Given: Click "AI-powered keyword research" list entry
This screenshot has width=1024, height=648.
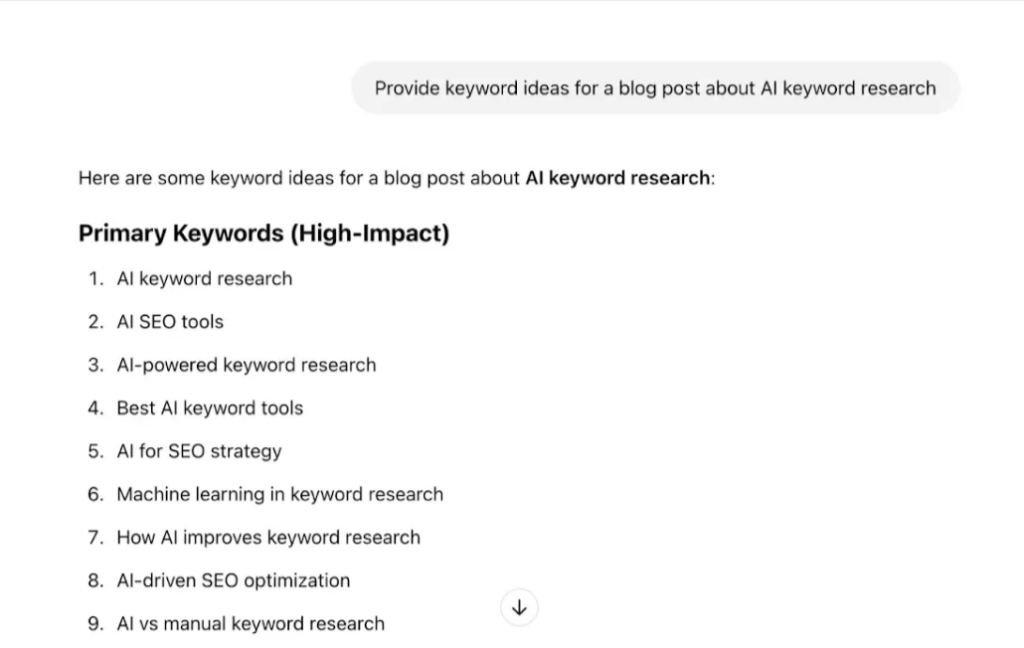Looking at the screenshot, I should 246,365.
